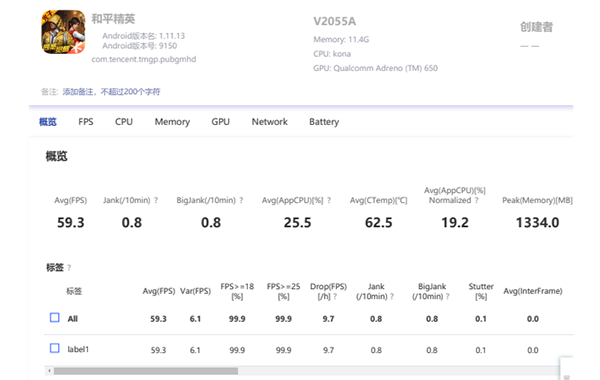Click the left arrow of horizontal scrollbar
This screenshot has height=380, width=600.
49,371
